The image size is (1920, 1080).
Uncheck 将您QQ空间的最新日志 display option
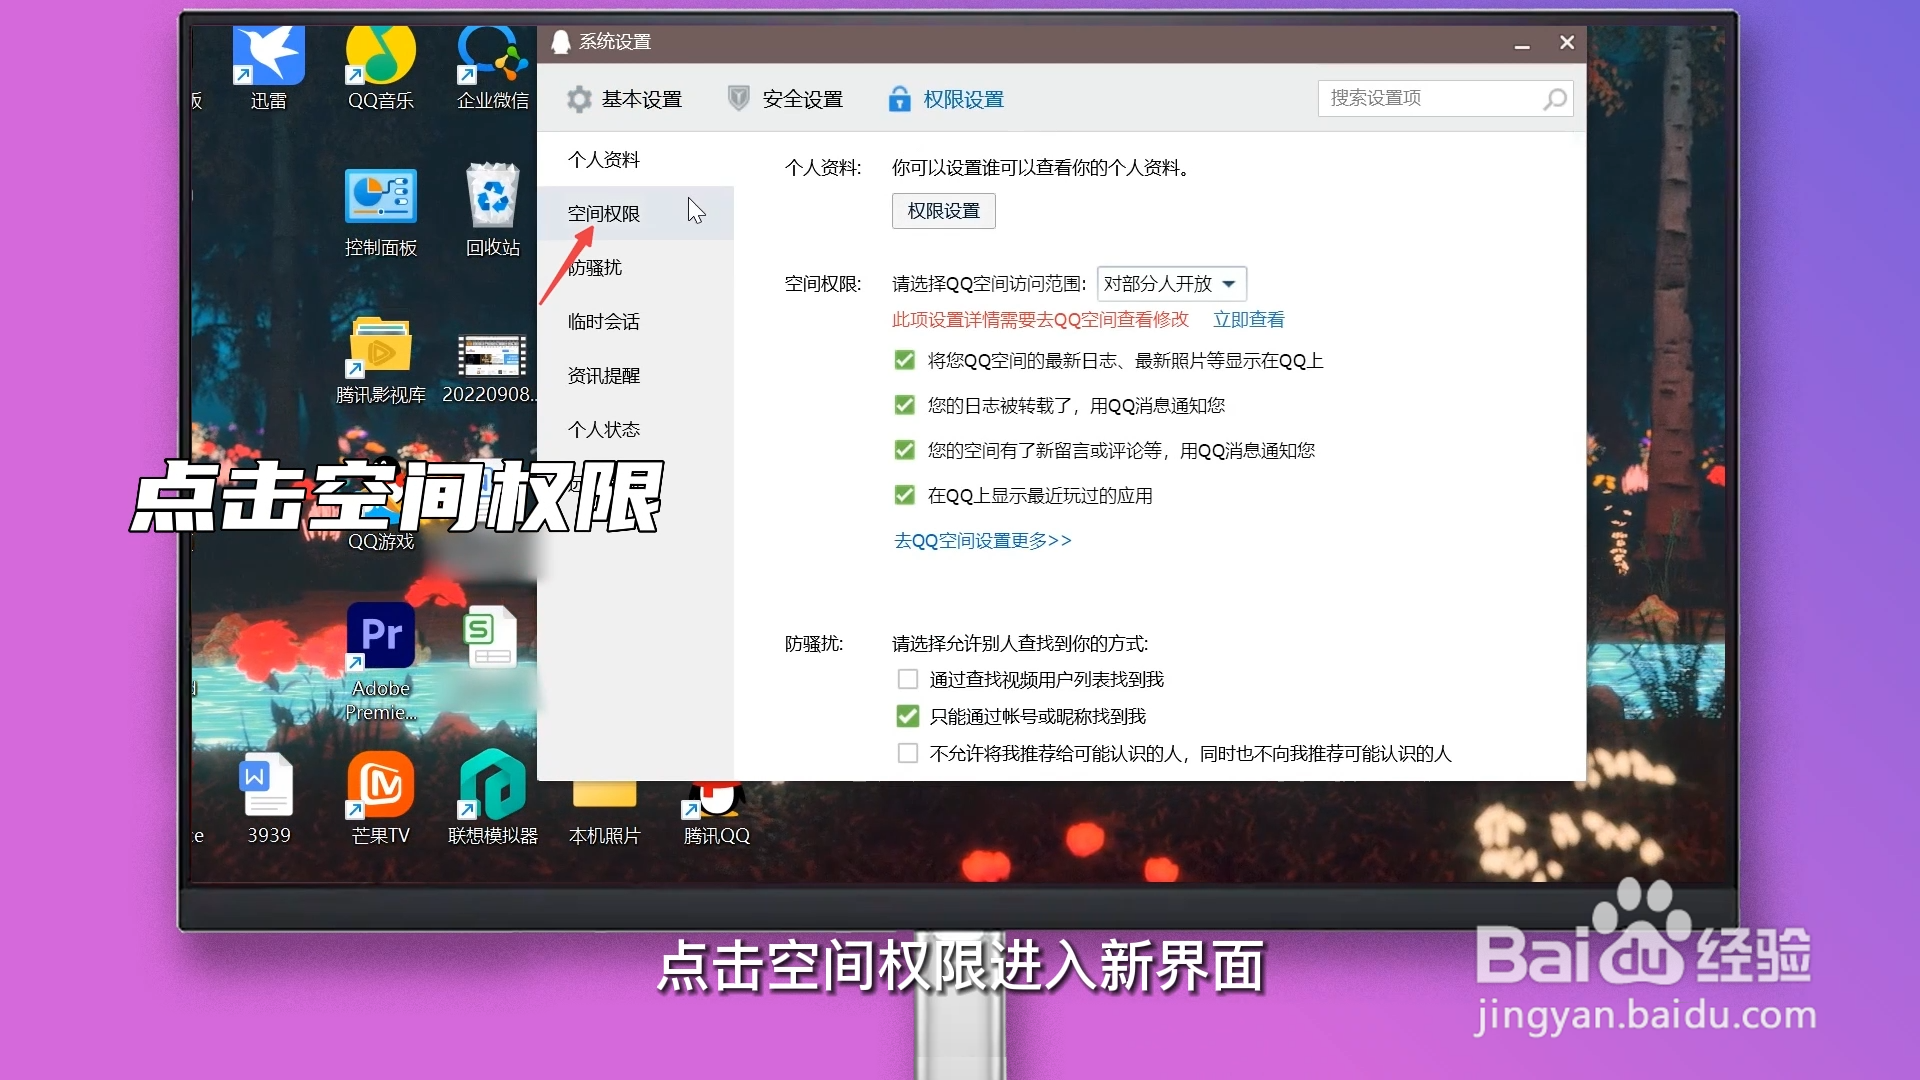tap(904, 360)
